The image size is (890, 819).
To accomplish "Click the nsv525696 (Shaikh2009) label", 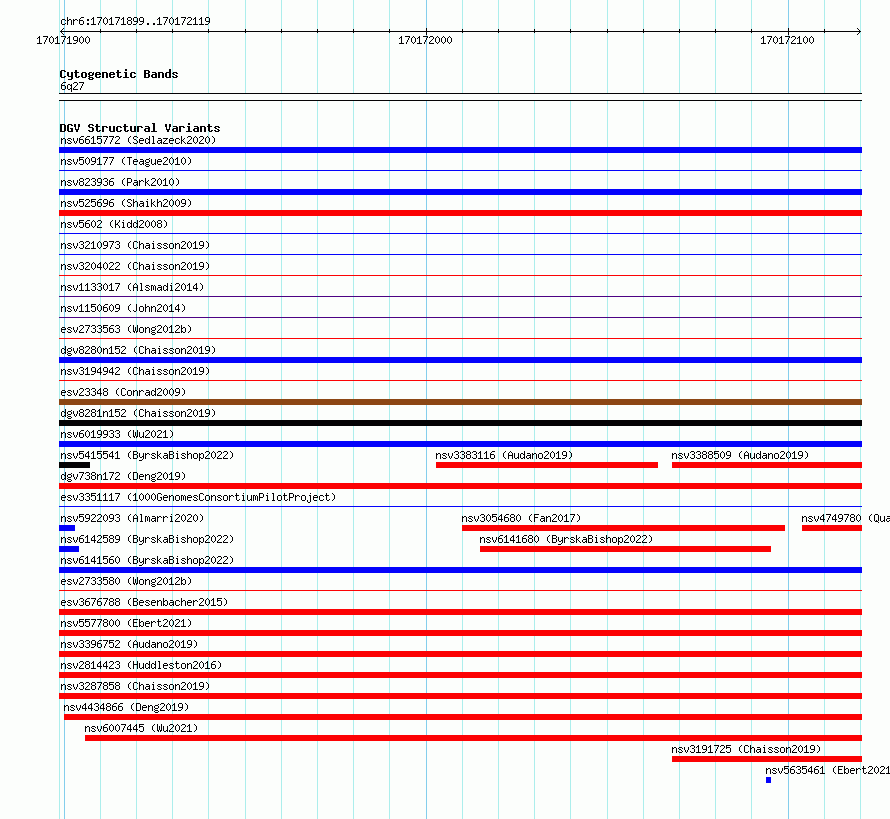I will tap(126, 203).
